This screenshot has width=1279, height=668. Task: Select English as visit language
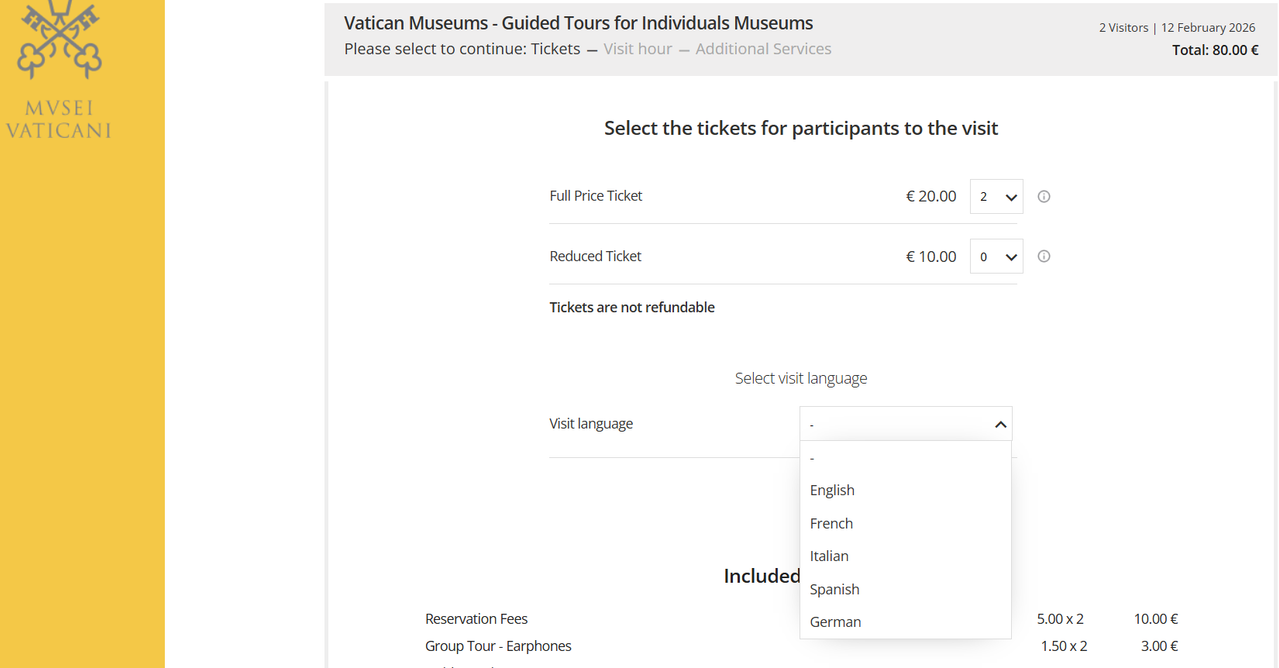832,490
